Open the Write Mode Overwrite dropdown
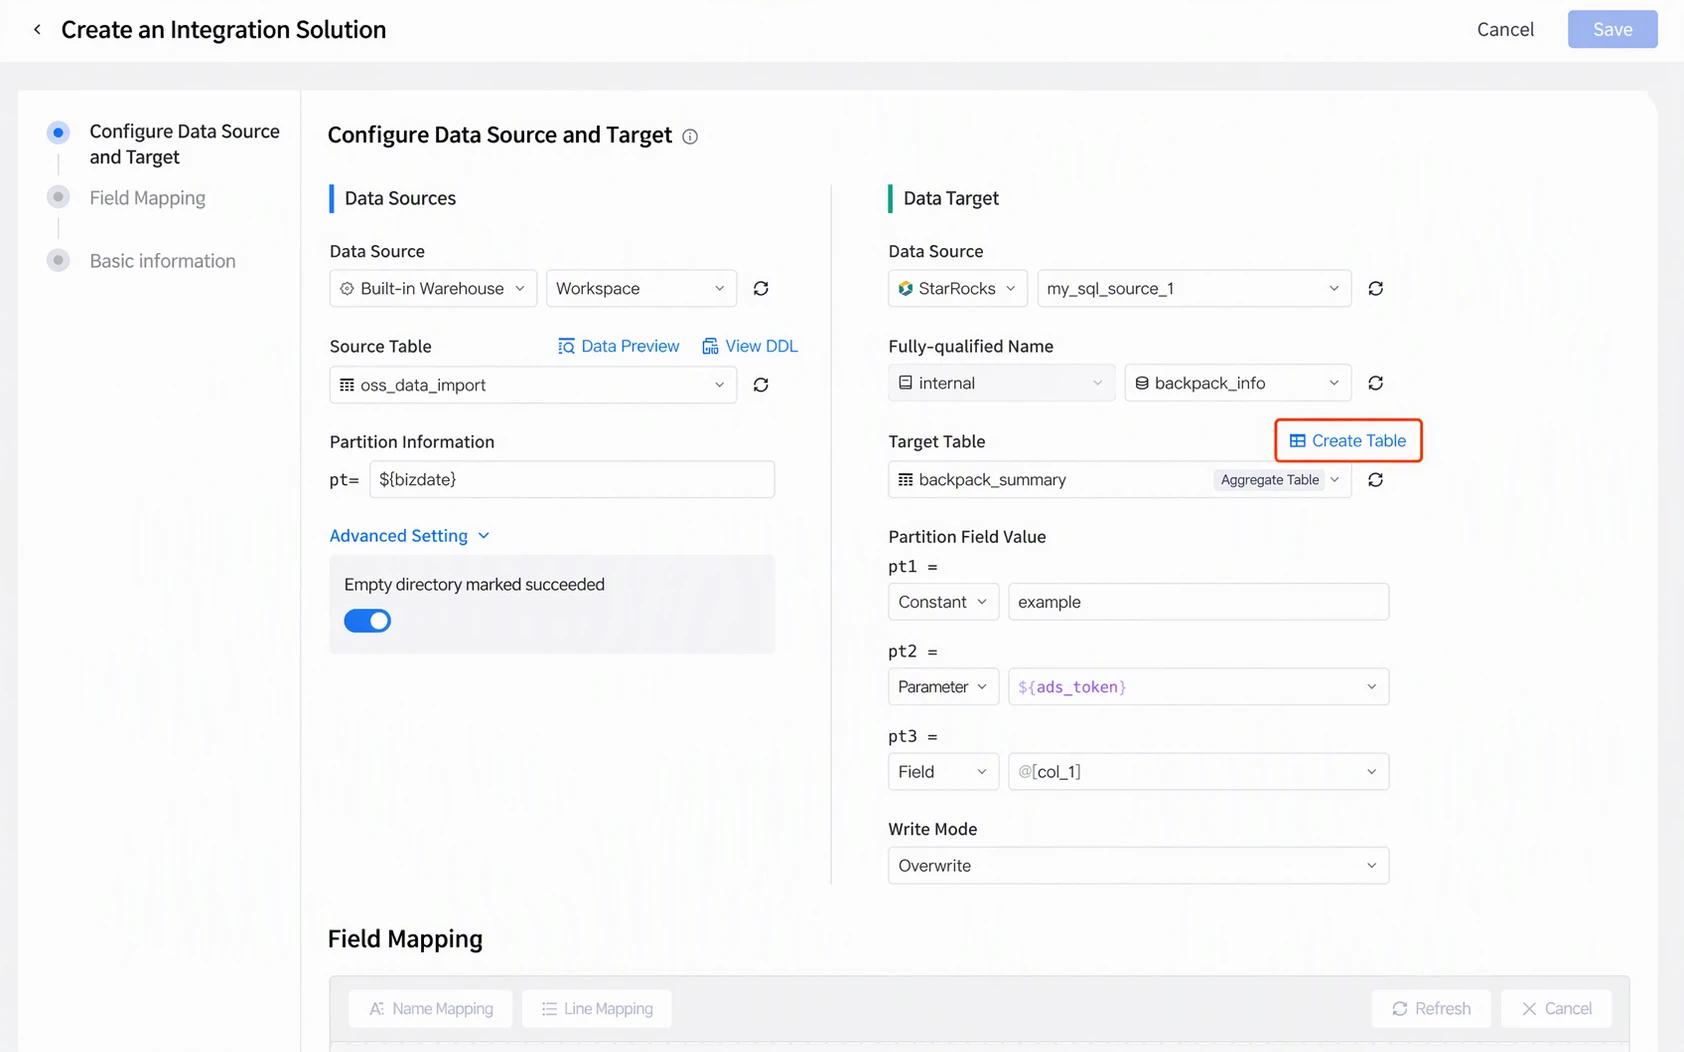Screen dimensions: 1684x1052 pos(1138,866)
